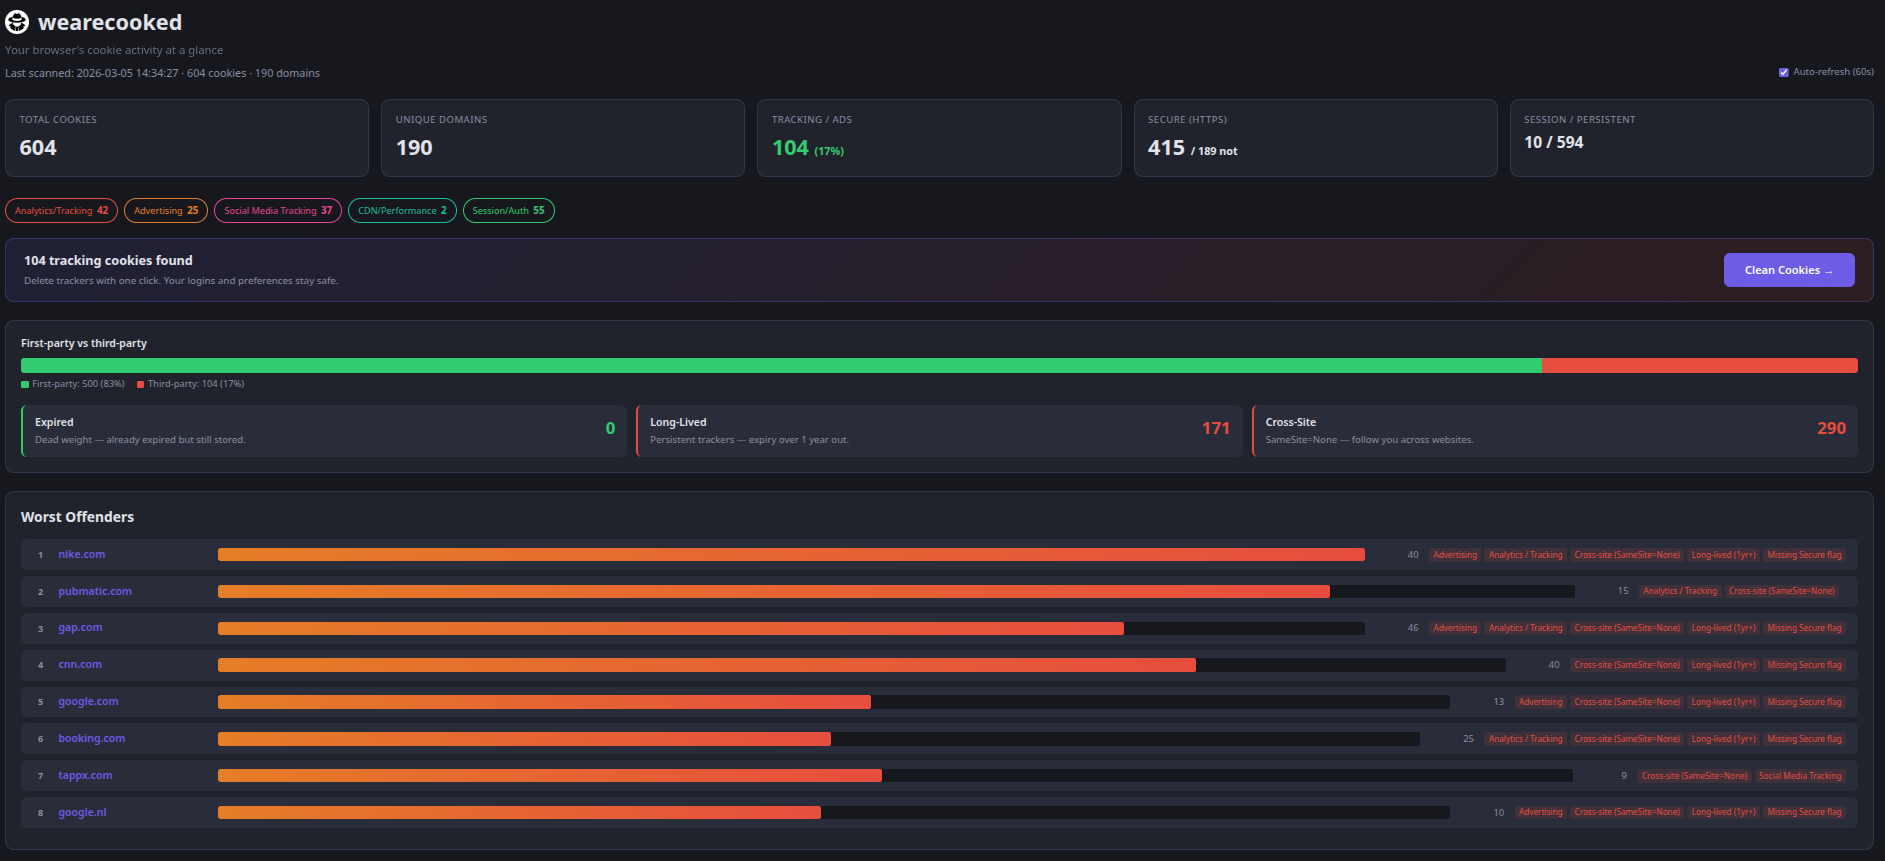Select the CDN/Performance 2 category pill
The image size is (1885, 861).
click(x=402, y=211)
